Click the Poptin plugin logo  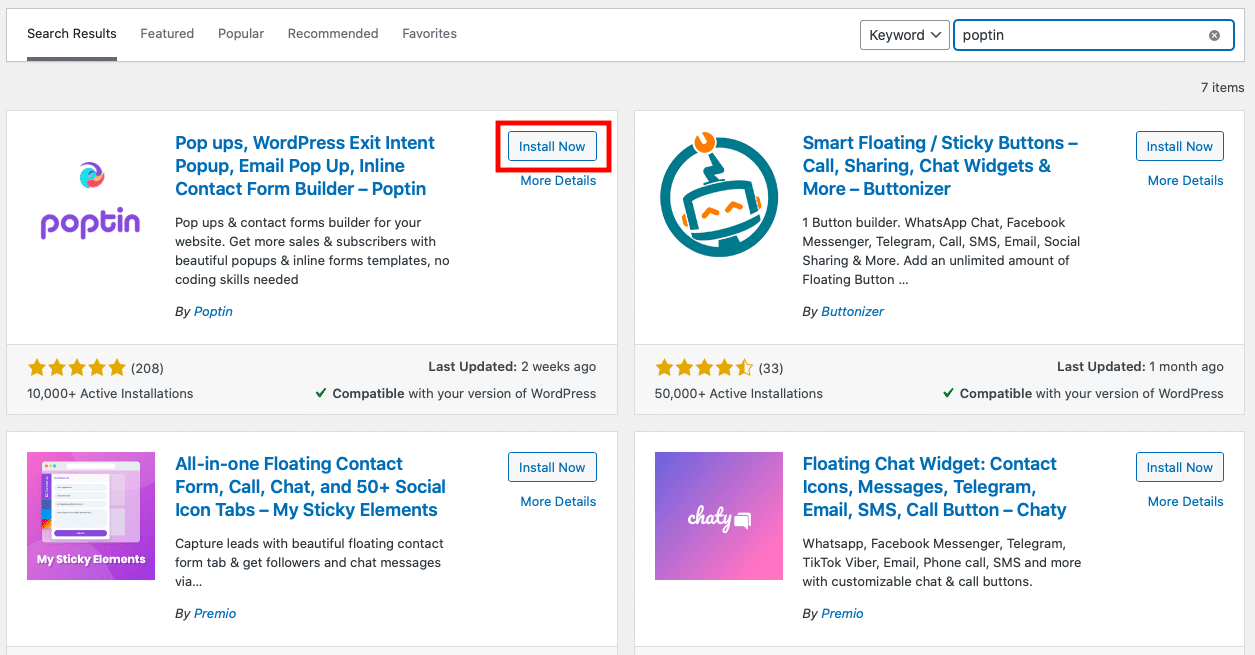click(x=91, y=201)
